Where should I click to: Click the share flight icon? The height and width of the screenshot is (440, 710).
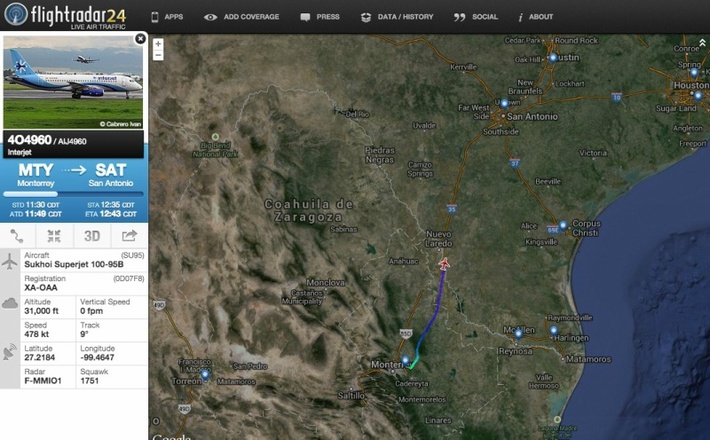129,236
